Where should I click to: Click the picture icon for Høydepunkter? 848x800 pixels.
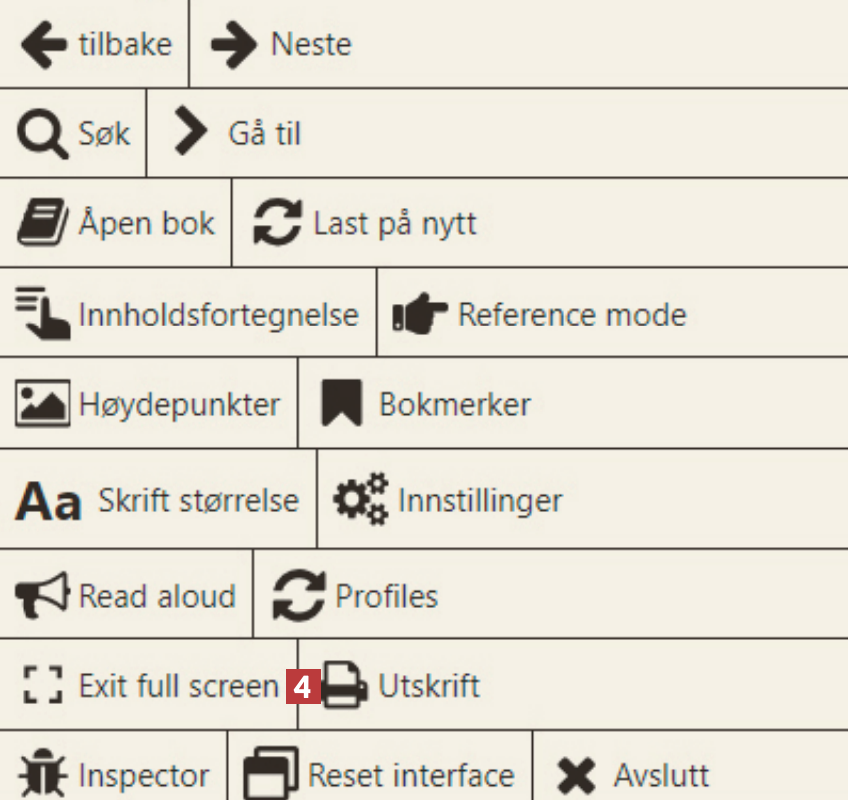pyautogui.click(x=43, y=405)
